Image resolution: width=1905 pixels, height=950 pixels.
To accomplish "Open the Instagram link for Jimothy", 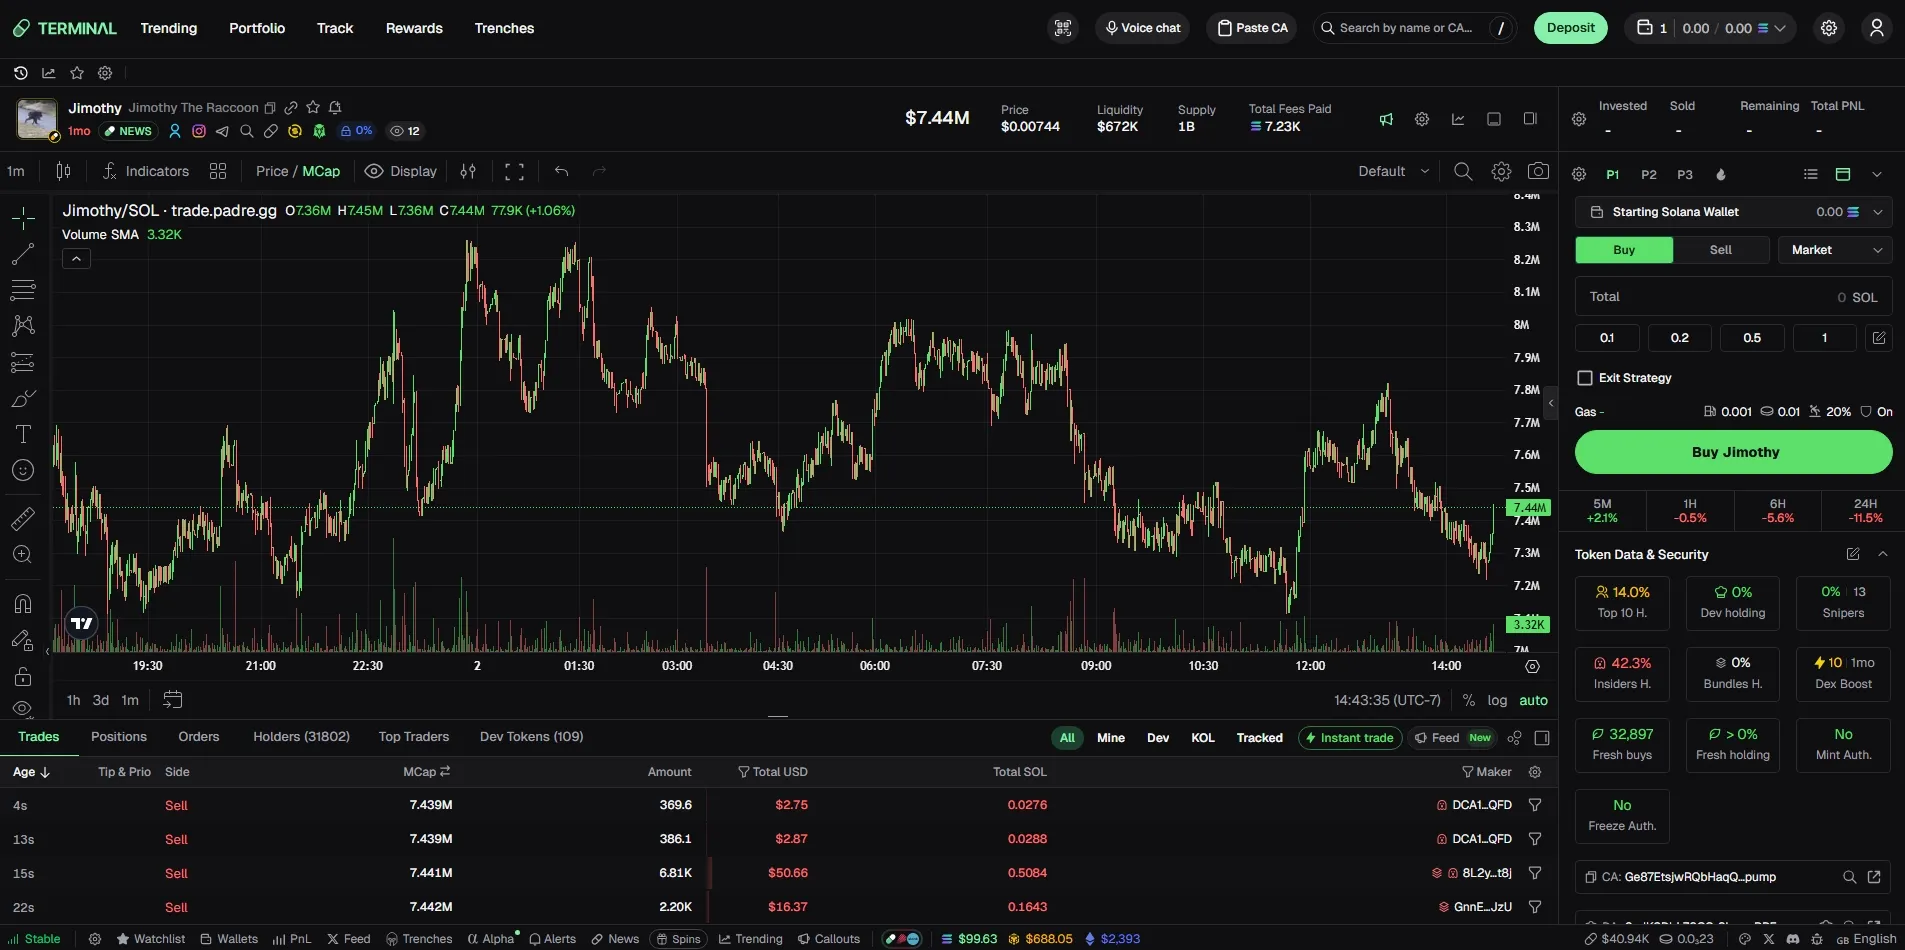I will 199,131.
